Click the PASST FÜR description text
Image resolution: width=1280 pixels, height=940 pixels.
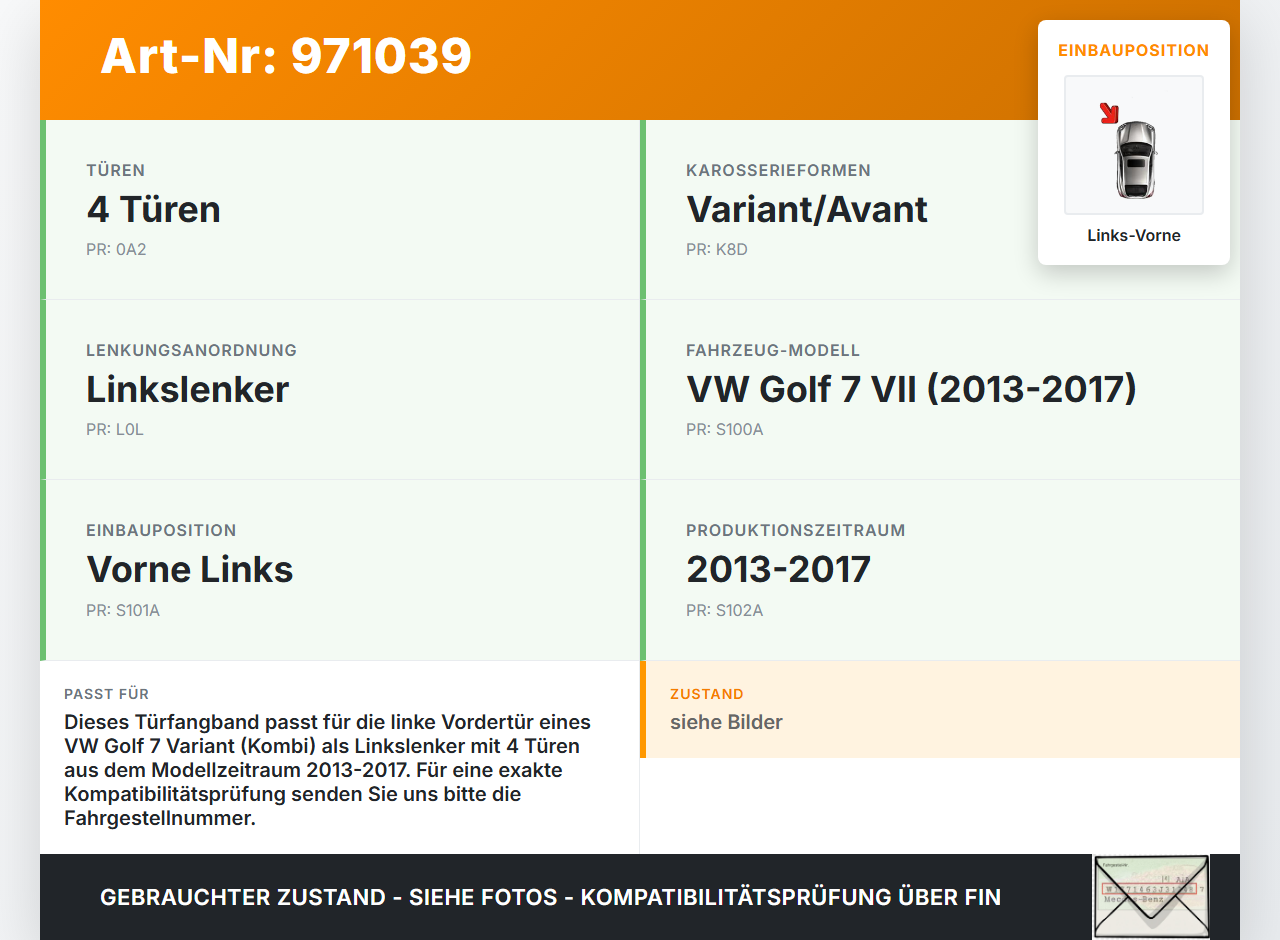click(x=327, y=770)
